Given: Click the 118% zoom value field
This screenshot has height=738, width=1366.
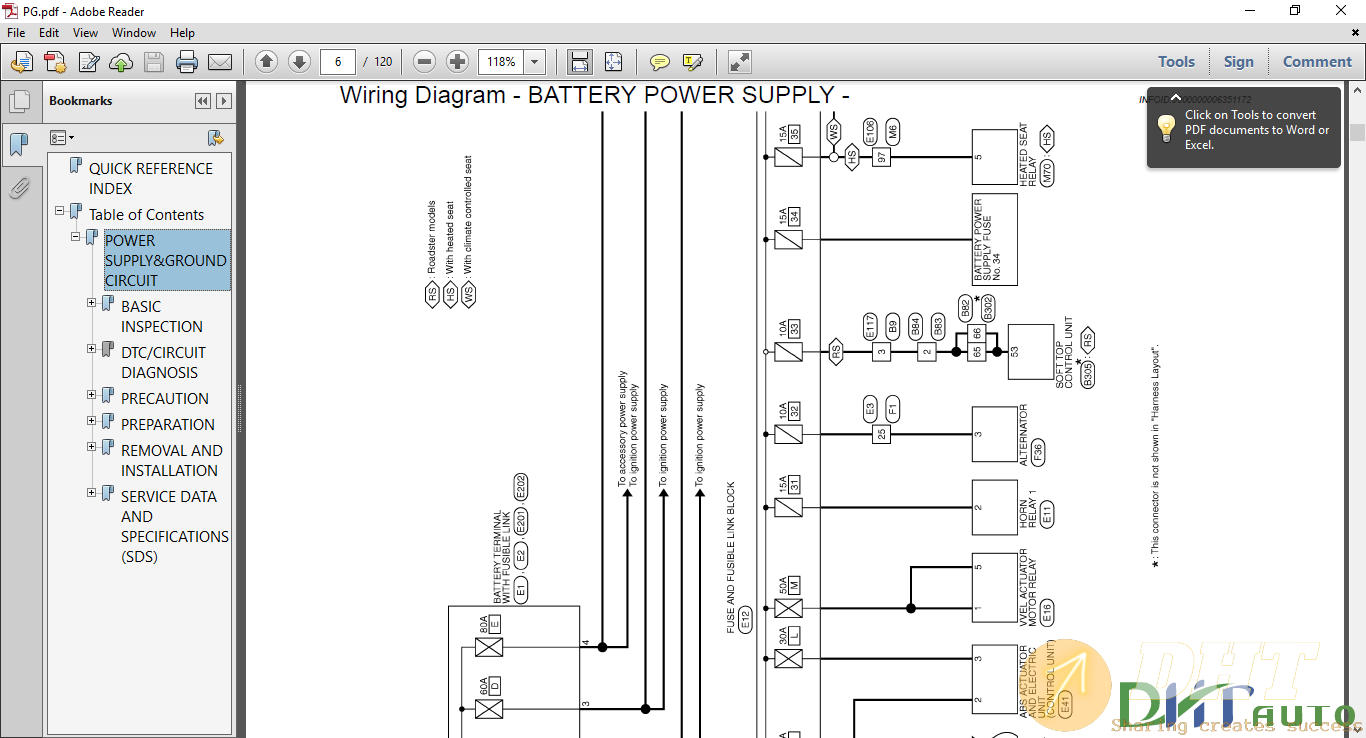Looking at the screenshot, I should (502, 62).
